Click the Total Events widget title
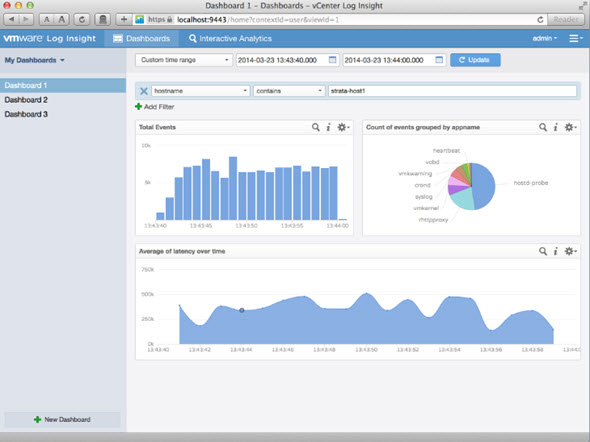 point(157,127)
